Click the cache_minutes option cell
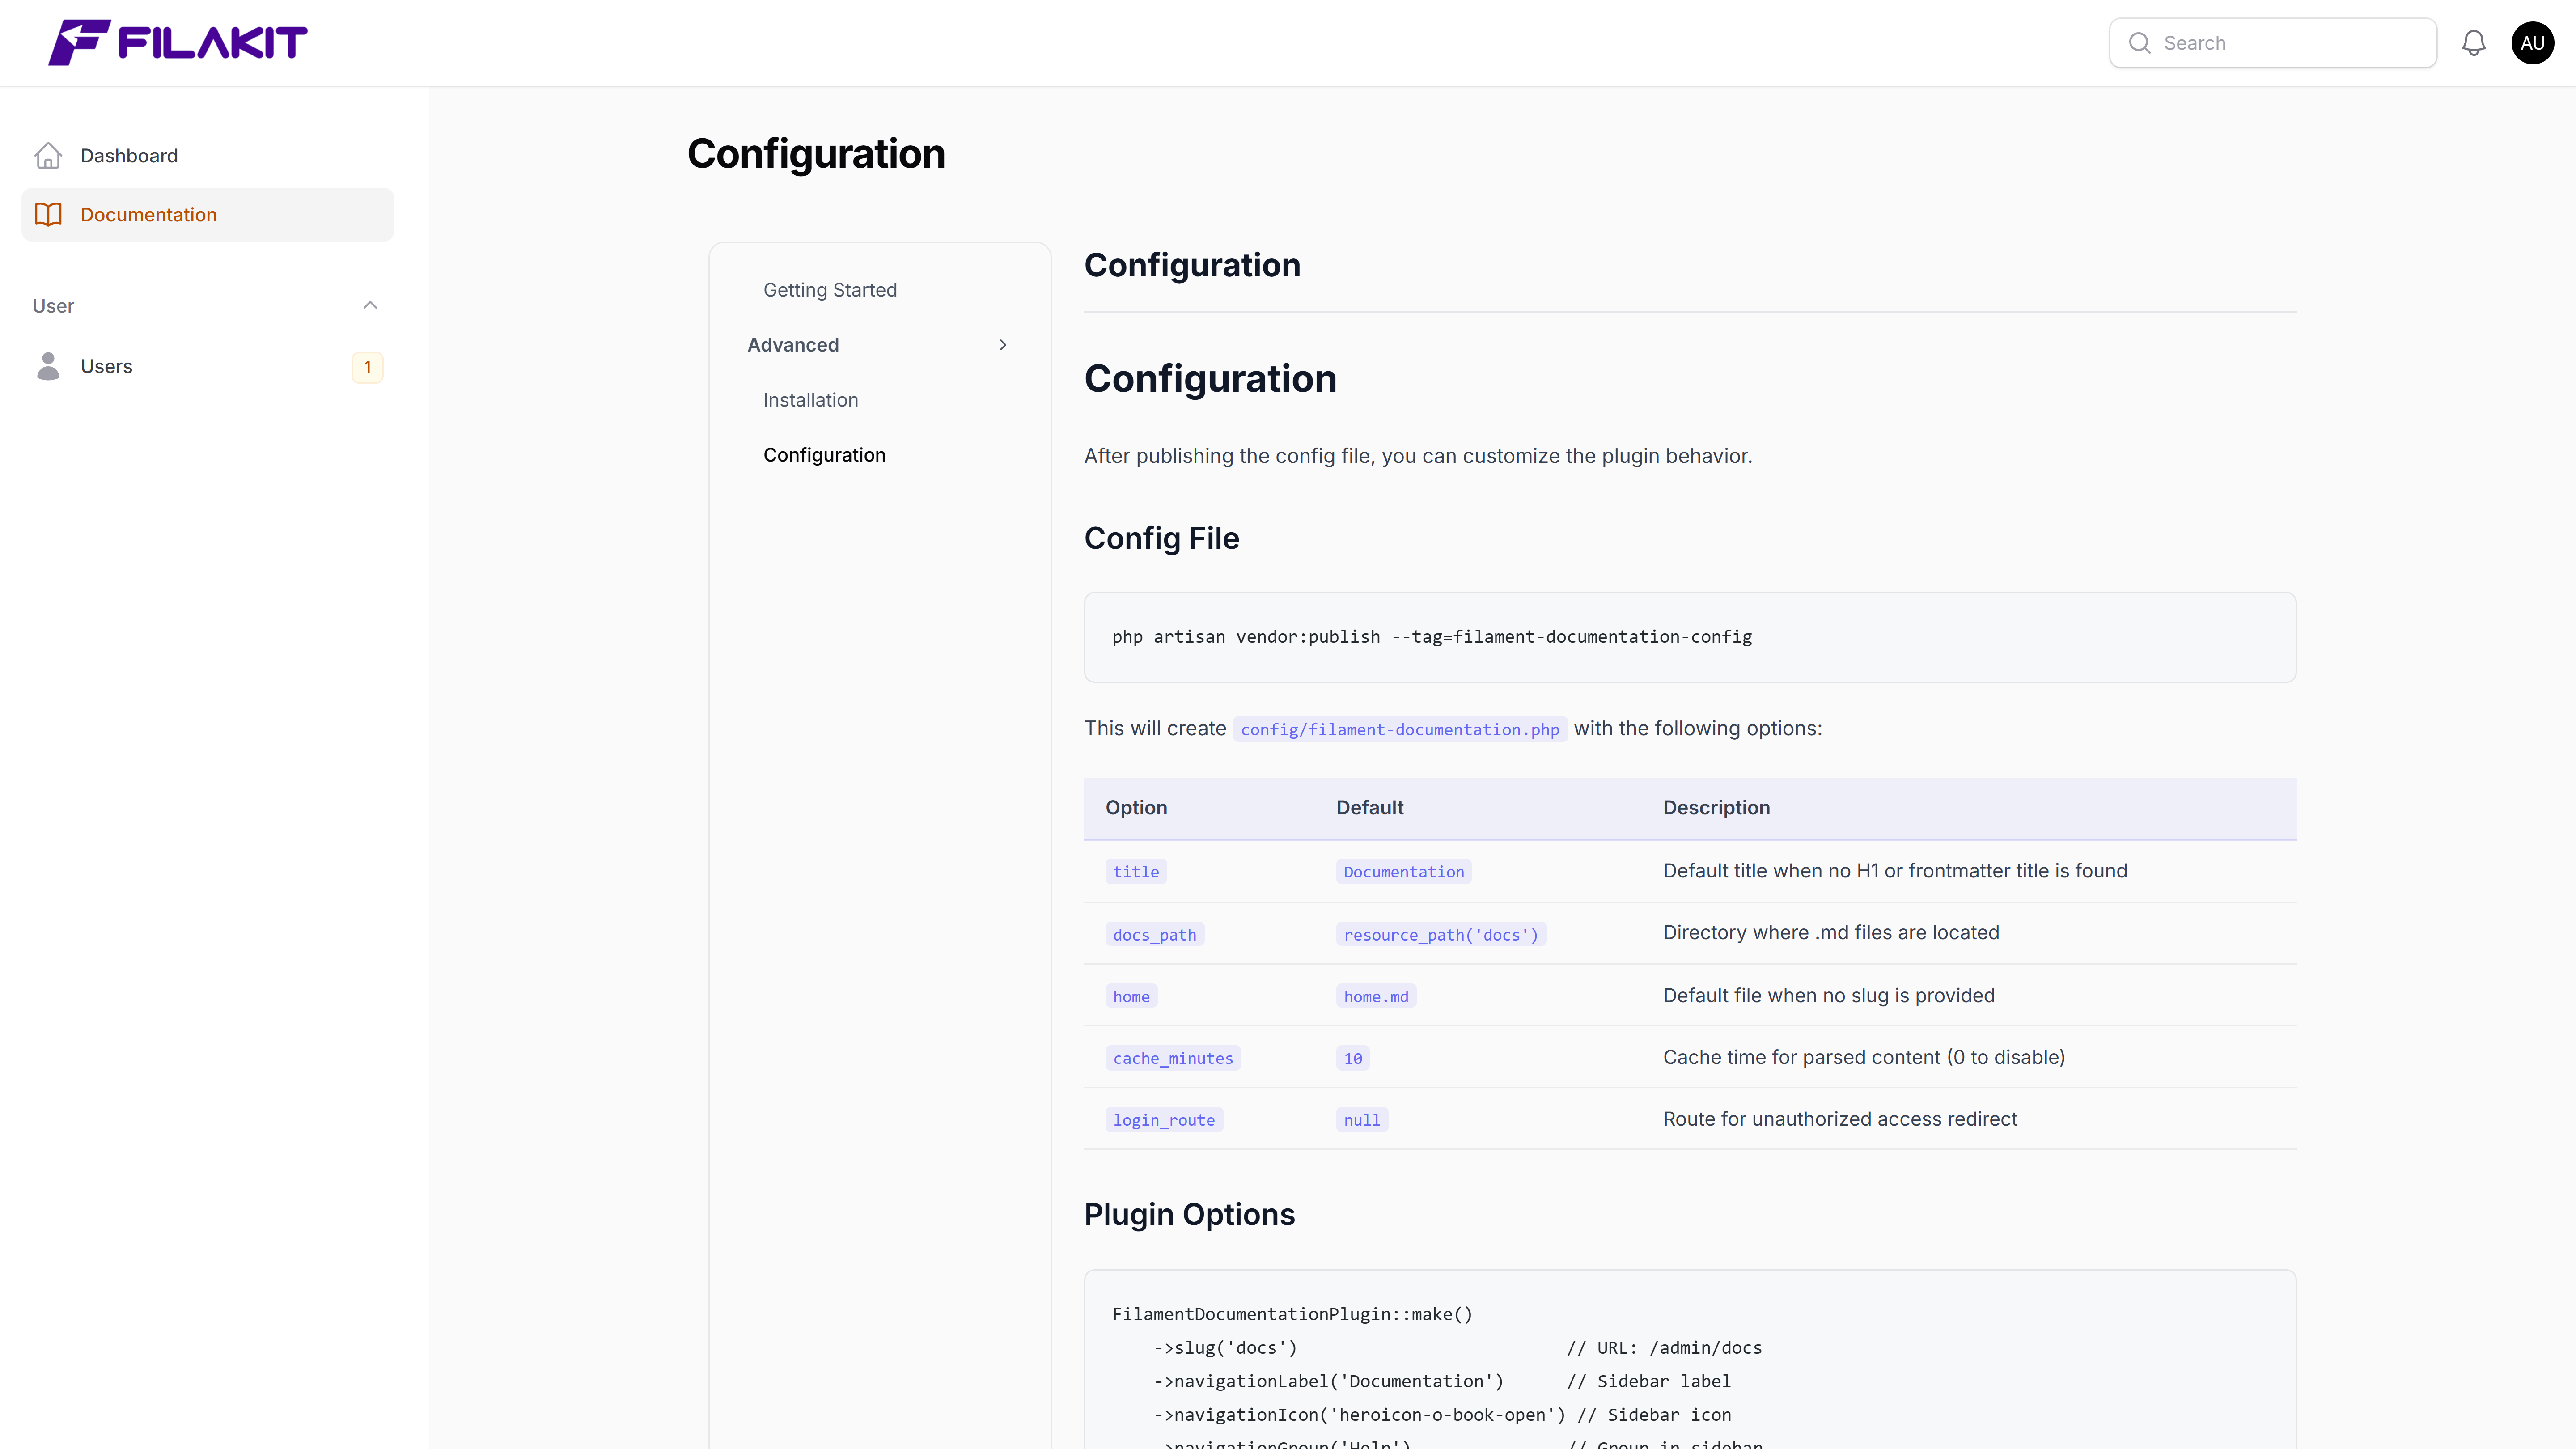The image size is (2576, 1449). click(1173, 1059)
